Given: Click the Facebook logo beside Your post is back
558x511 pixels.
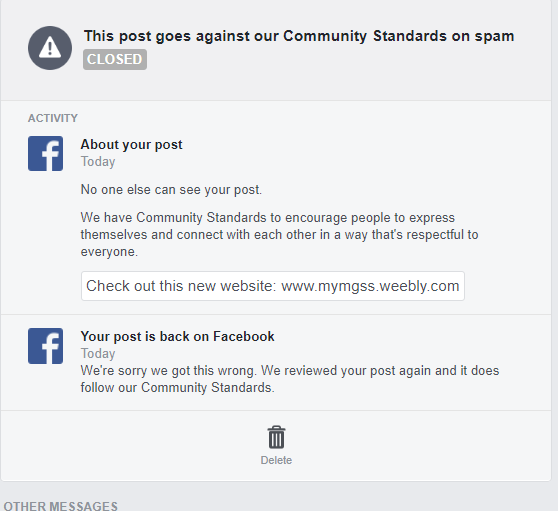Looking at the screenshot, I should pos(46,346).
